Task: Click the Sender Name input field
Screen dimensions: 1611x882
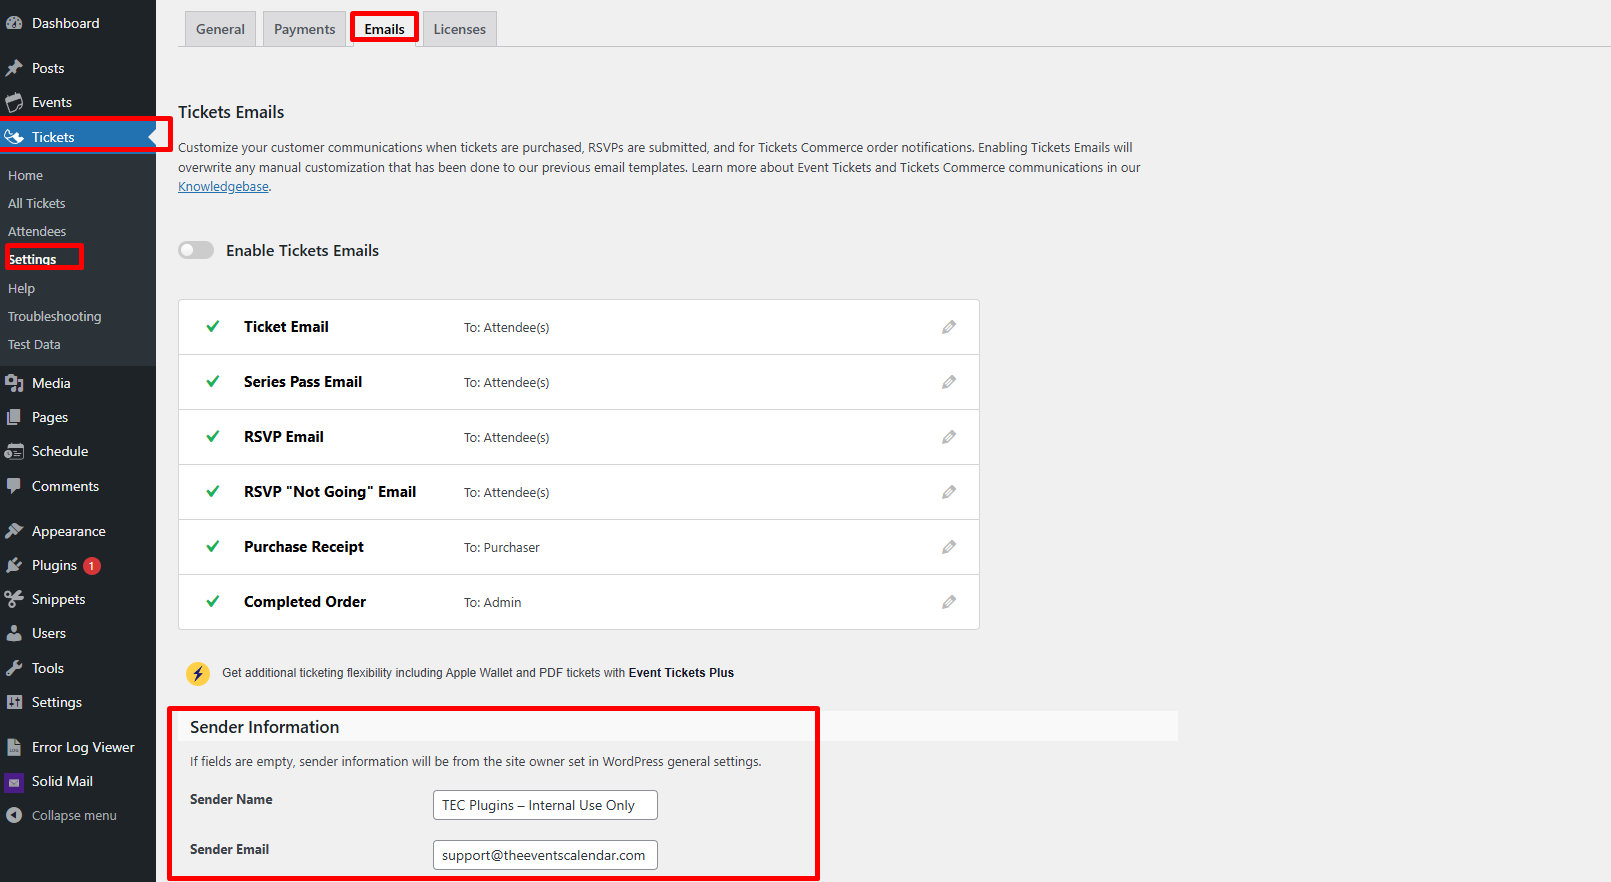Action: click(x=545, y=805)
